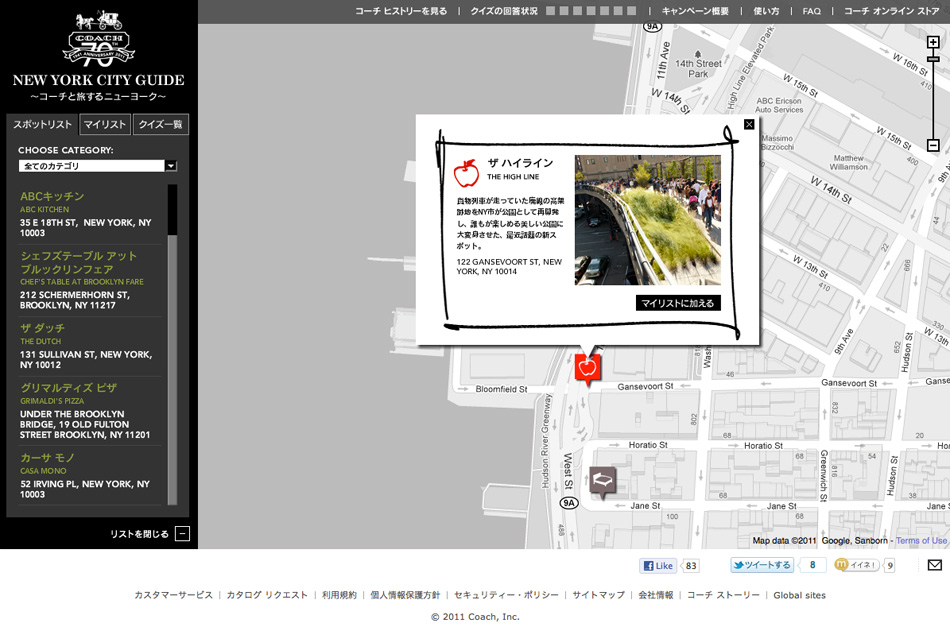Open 会社情報 footer link

pyautogui.click(x=656, y=595)
